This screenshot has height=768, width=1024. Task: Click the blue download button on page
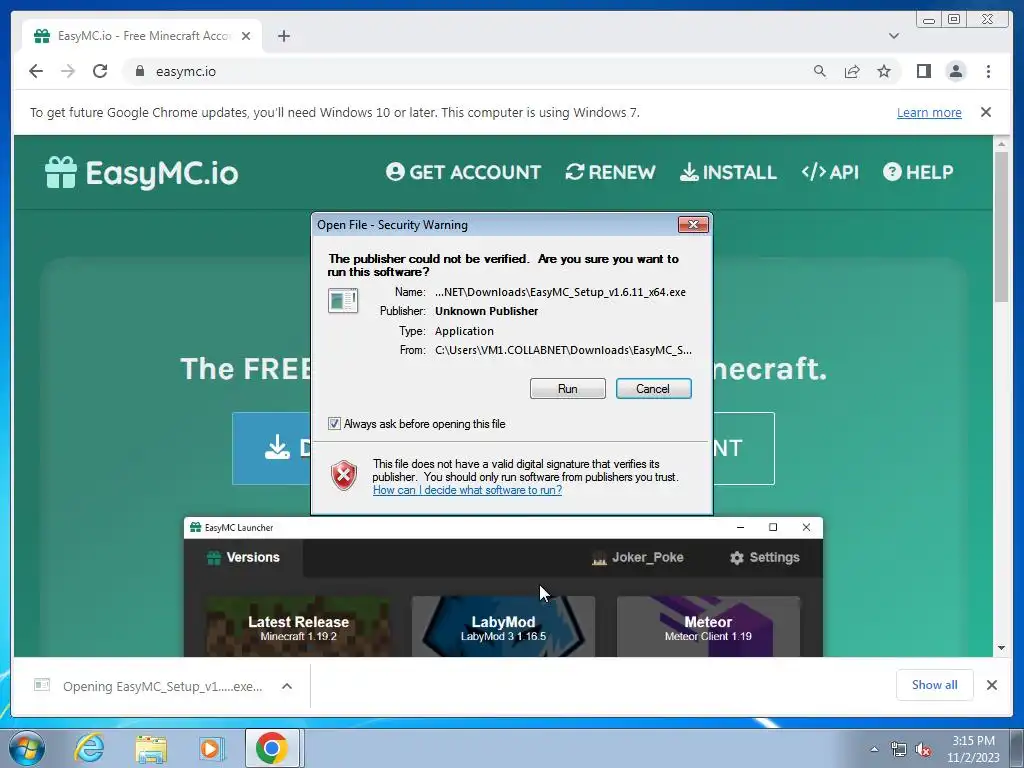pos(272,448)
